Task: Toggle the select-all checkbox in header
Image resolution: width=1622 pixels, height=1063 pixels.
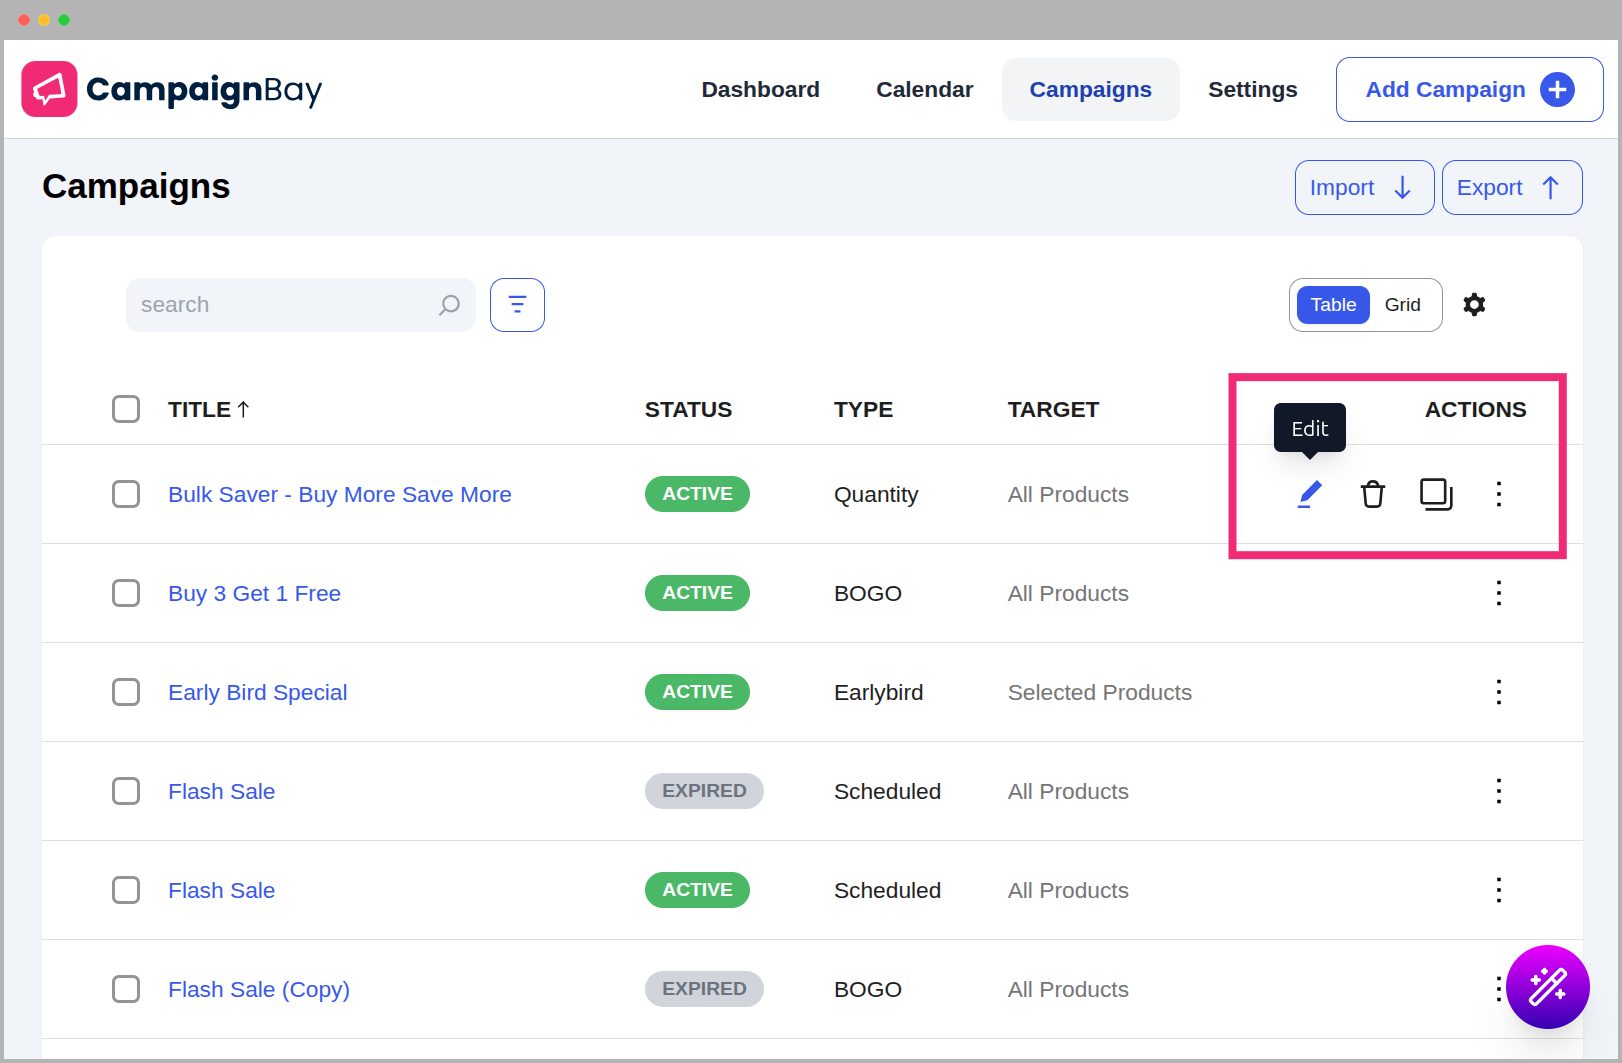Action: point(126,409)
